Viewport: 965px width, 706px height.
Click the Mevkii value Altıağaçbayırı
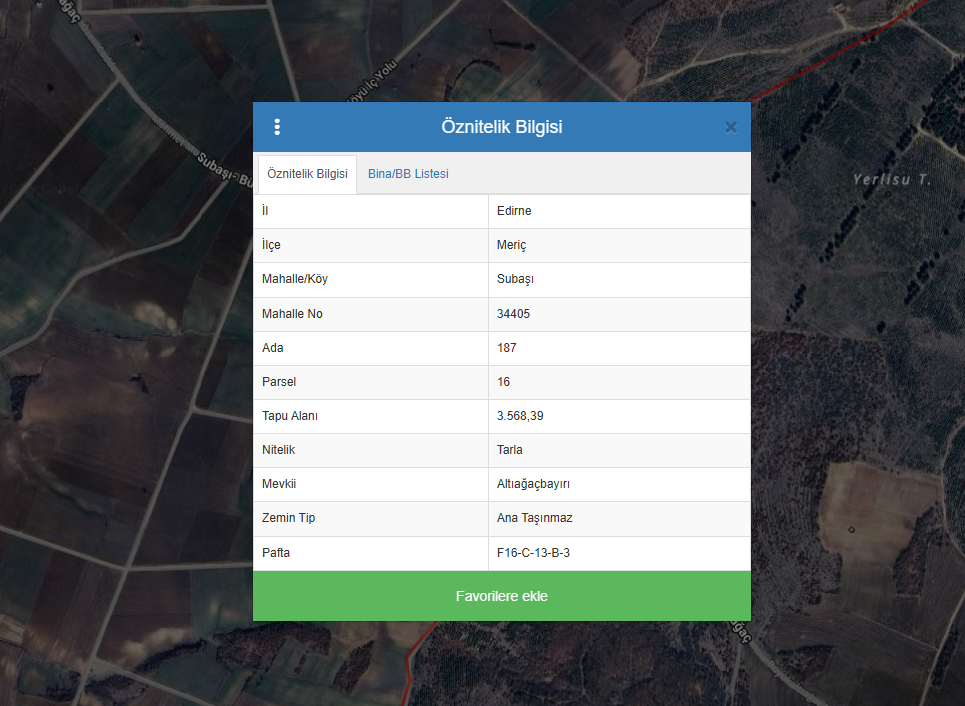533,484
